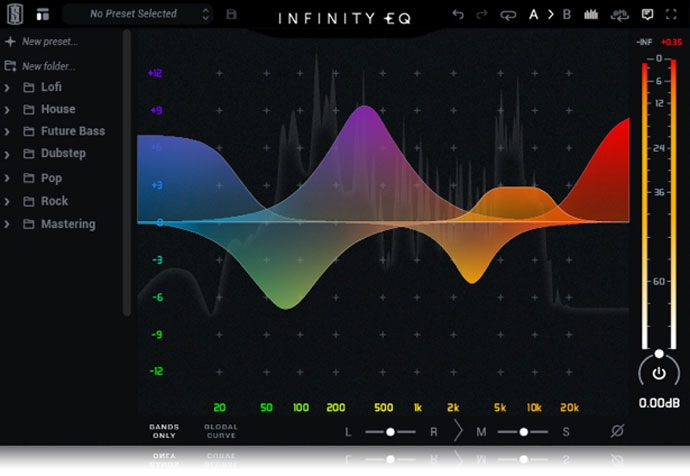Enable Bands Only display mode

click(x=164, y=431)
